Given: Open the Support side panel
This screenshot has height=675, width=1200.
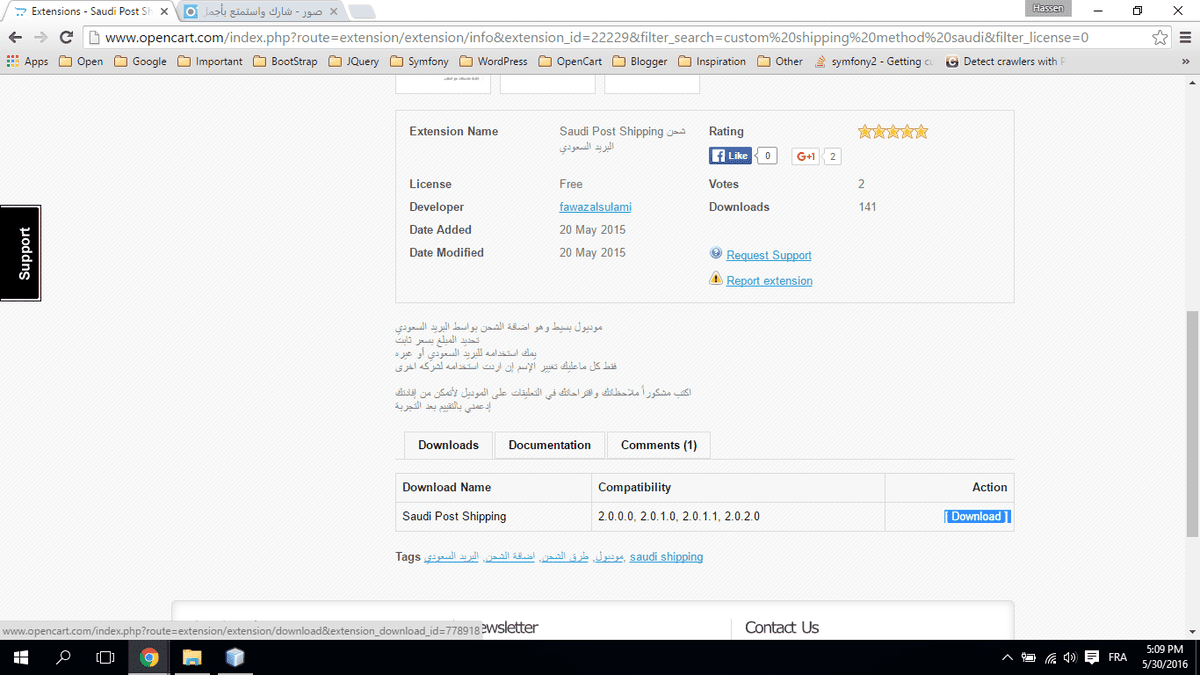Looking at the screenshot, I should pyautogui.click(x=20, y=253).
